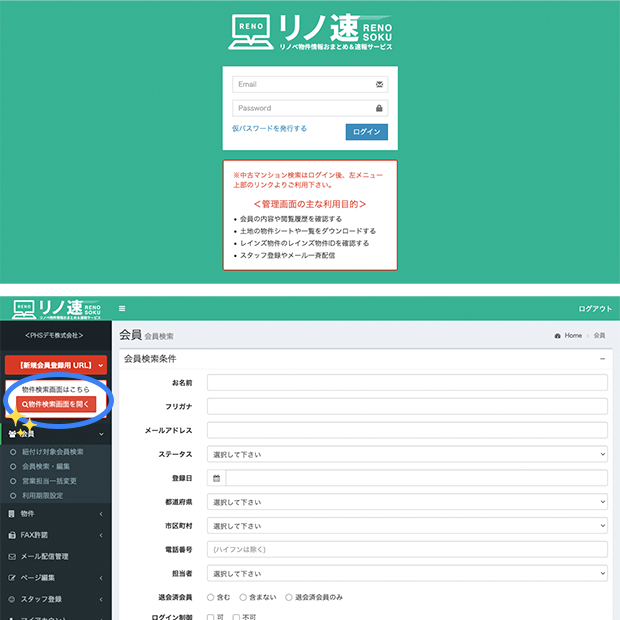Expand the ページ編集 sidebar menu

[56, 578]
